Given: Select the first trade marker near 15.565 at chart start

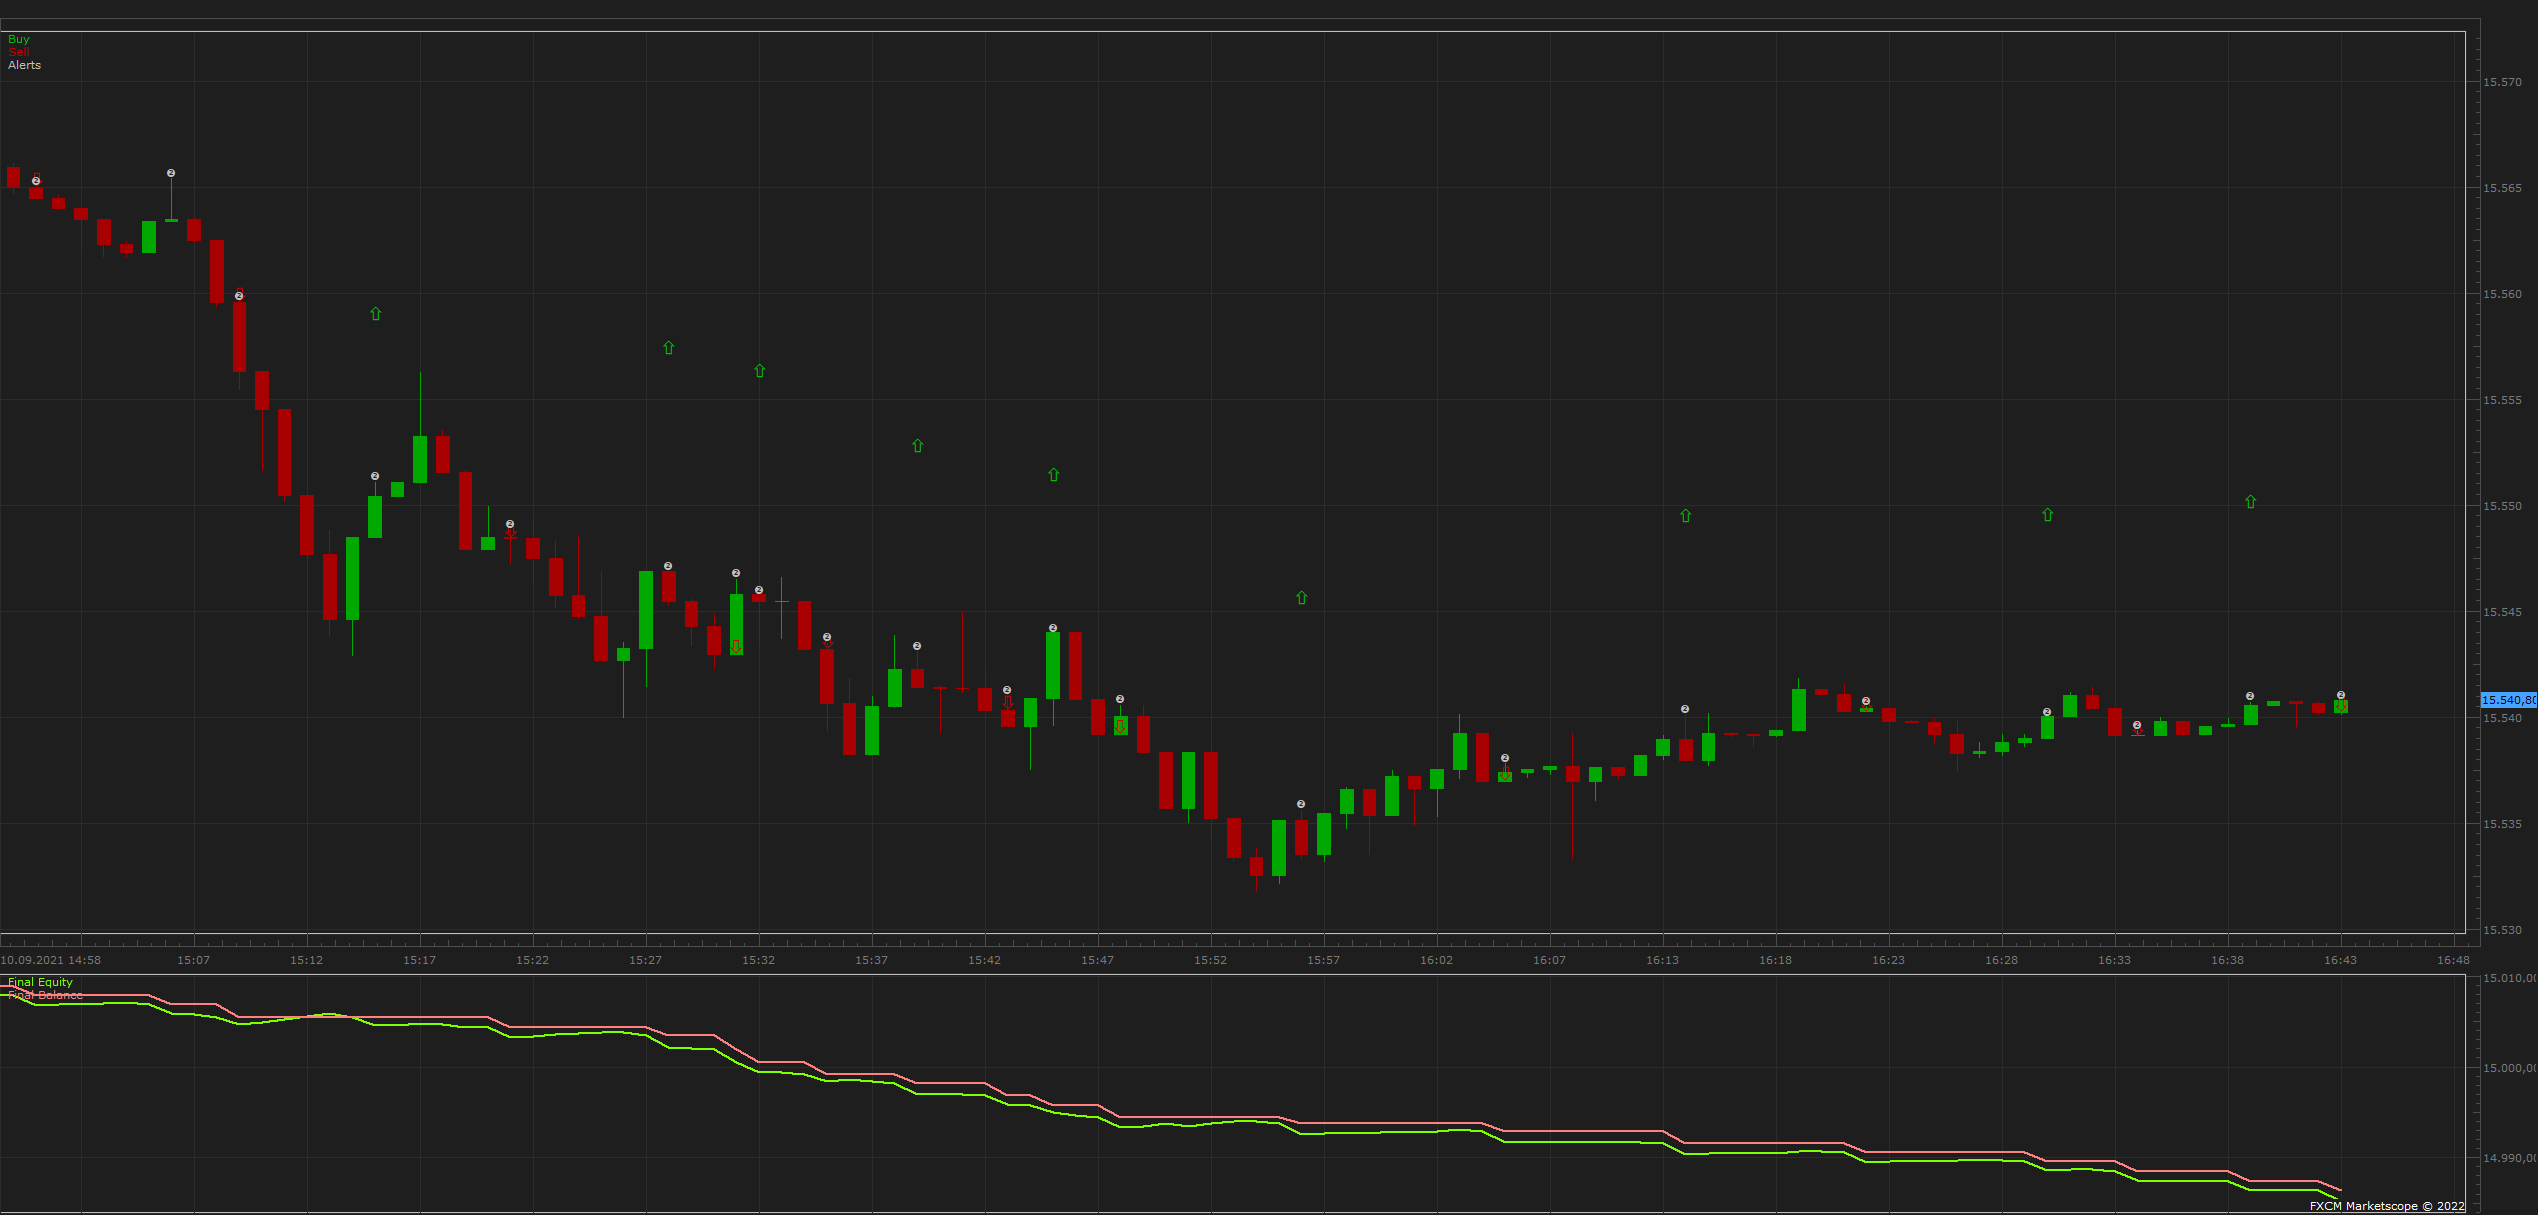Looking at the screenshot, I should click(x=36, y=181).
